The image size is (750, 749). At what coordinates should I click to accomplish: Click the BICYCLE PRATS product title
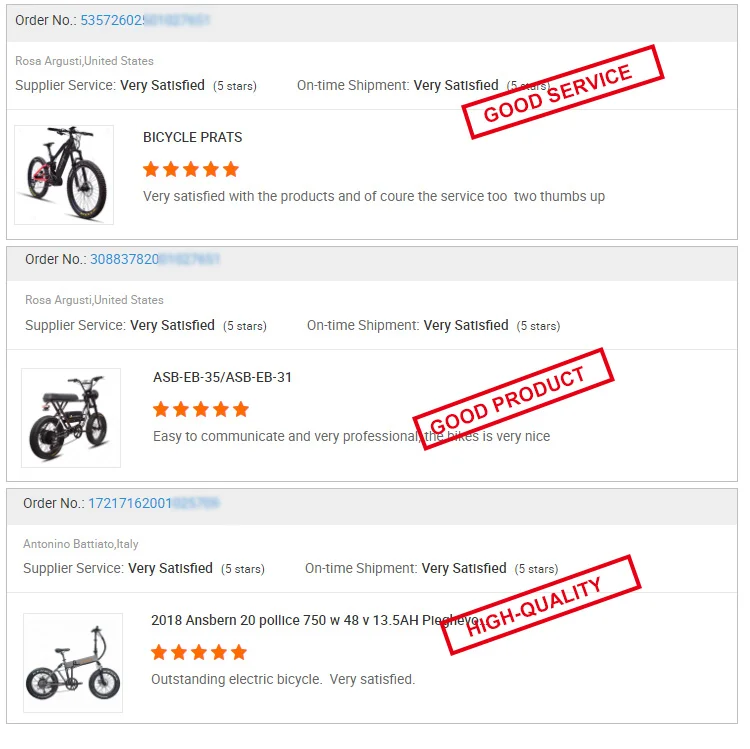coord(192,137)
